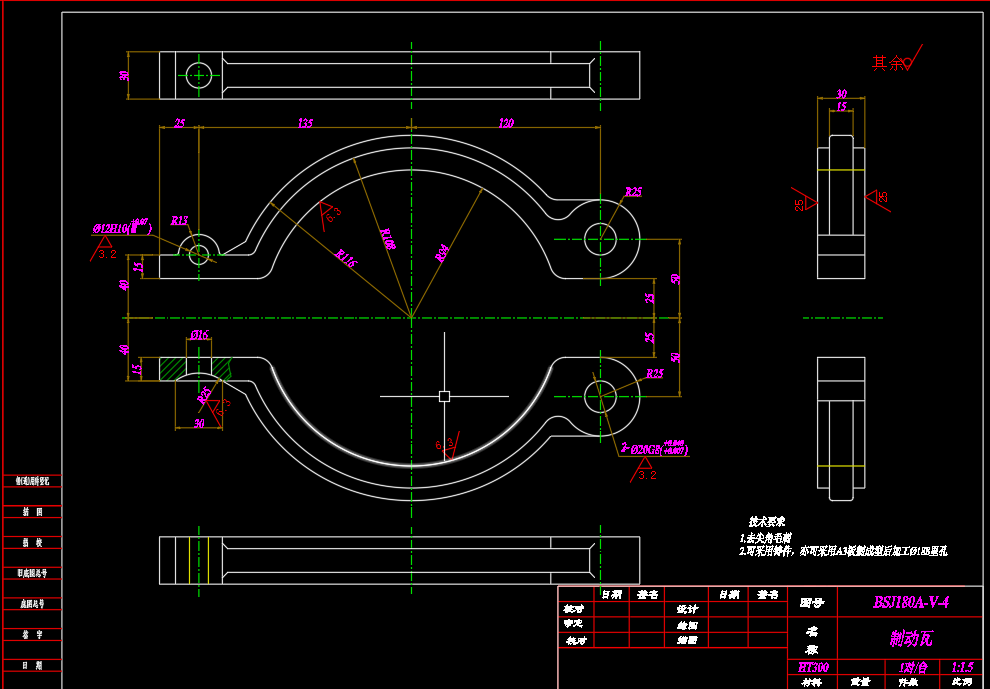Image resolution: width=990 pixels, height=689 pixels.
Task: Click the 30 height dimension of the top strip view
Action: (124, 75)
